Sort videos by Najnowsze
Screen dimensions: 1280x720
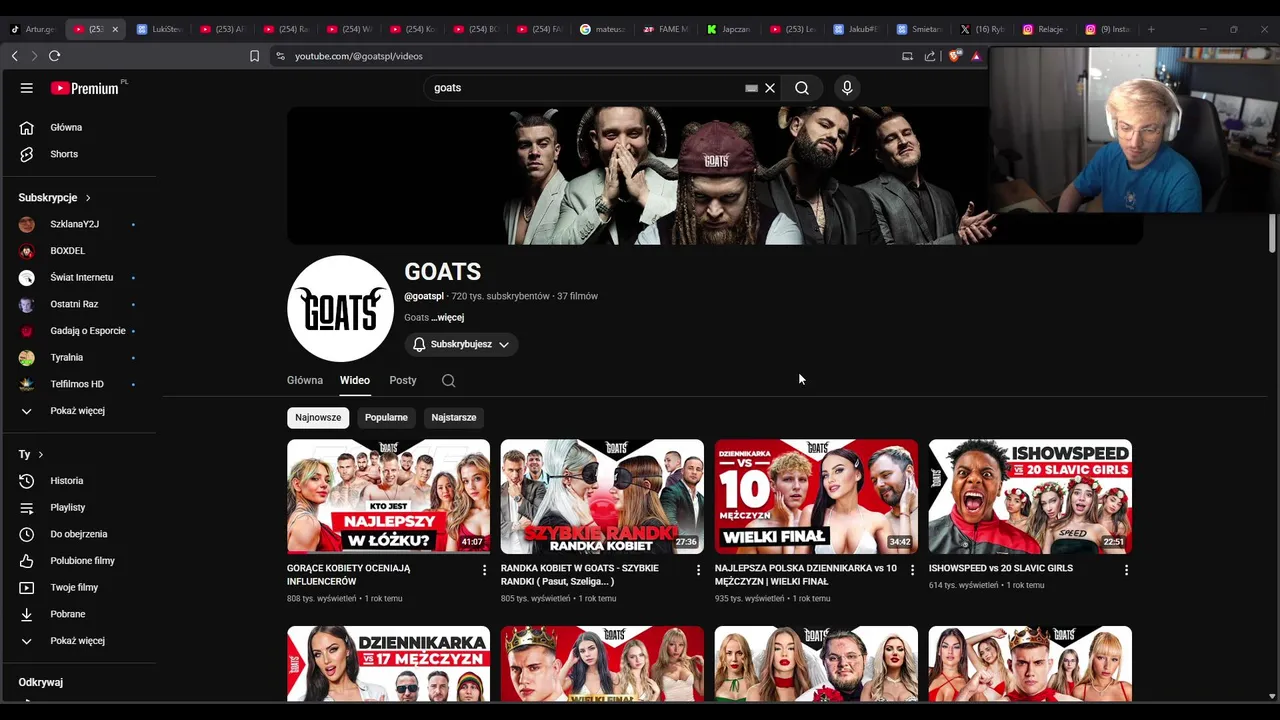(318, 417)
